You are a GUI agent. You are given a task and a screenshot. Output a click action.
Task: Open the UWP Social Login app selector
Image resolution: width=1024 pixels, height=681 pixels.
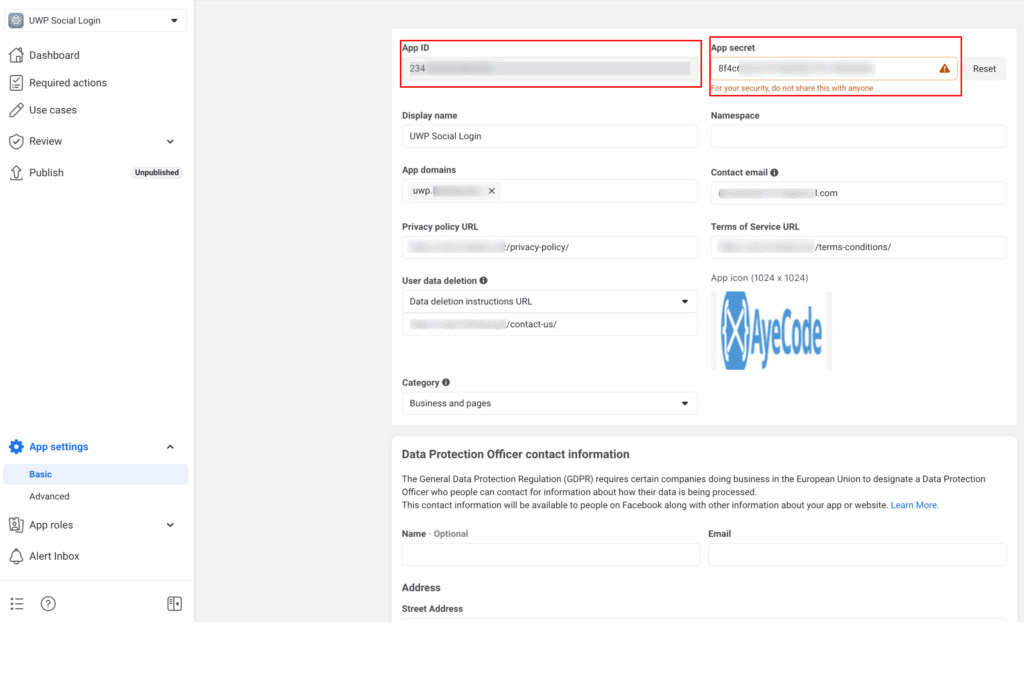click(95, 20)
